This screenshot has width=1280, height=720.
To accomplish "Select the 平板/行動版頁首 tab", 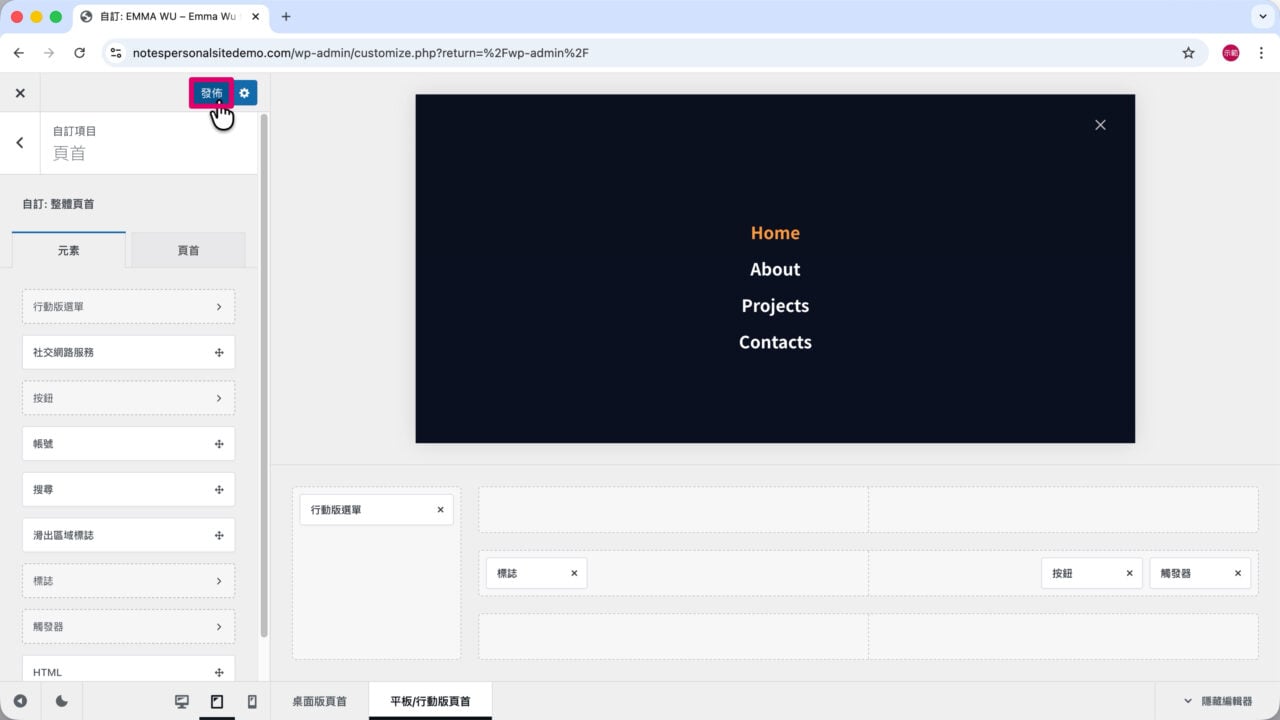I will coord(430,701).
